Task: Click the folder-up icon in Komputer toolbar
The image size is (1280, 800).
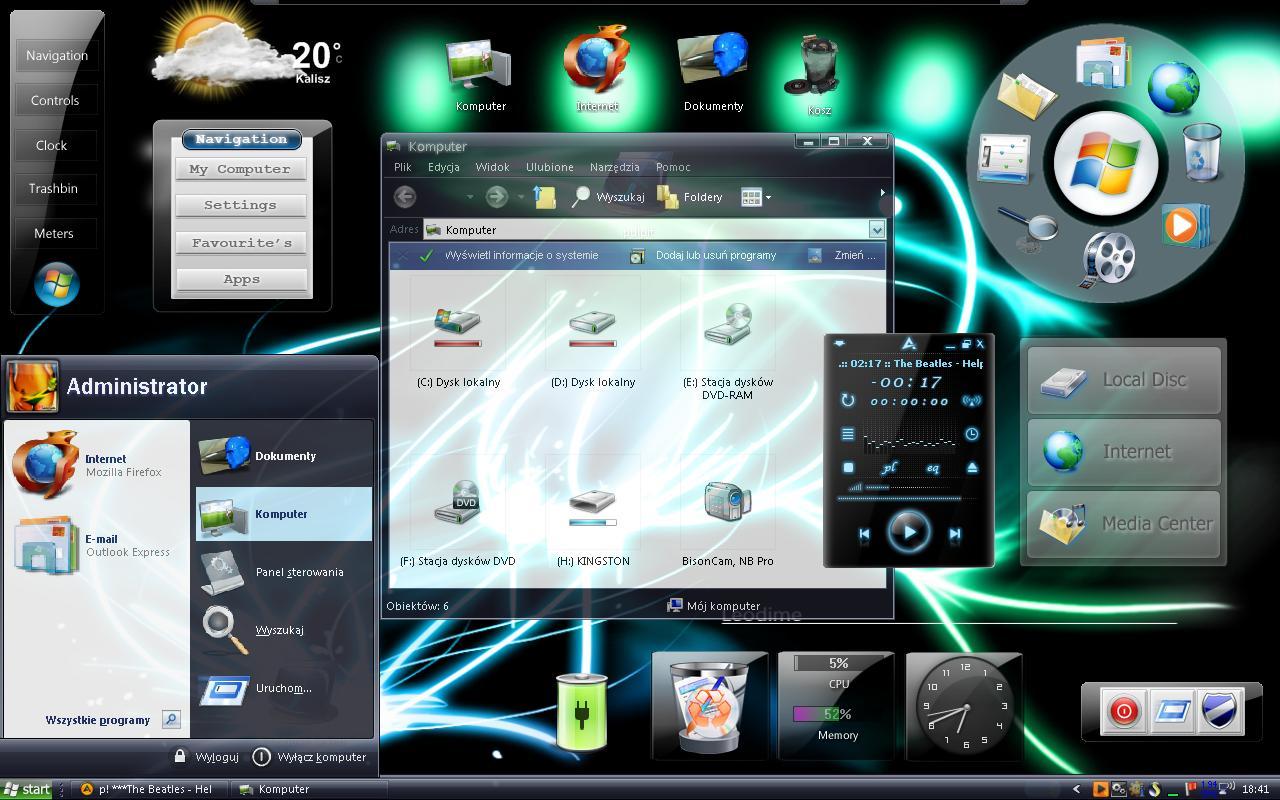Action: [x=545, y=197]
